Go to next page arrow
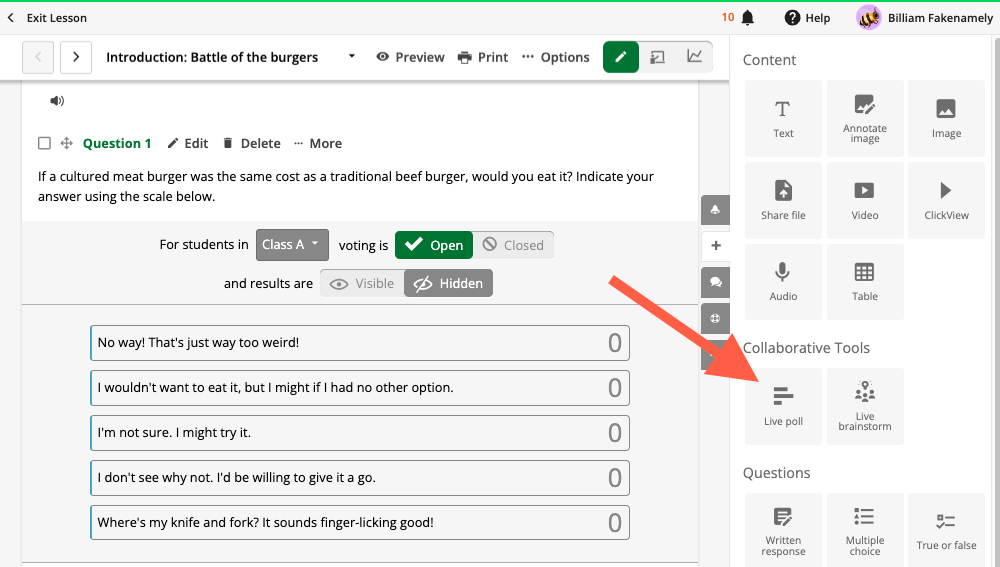Screen dimensions: 1000x567 pyautogui.click(x=76, y=57)
